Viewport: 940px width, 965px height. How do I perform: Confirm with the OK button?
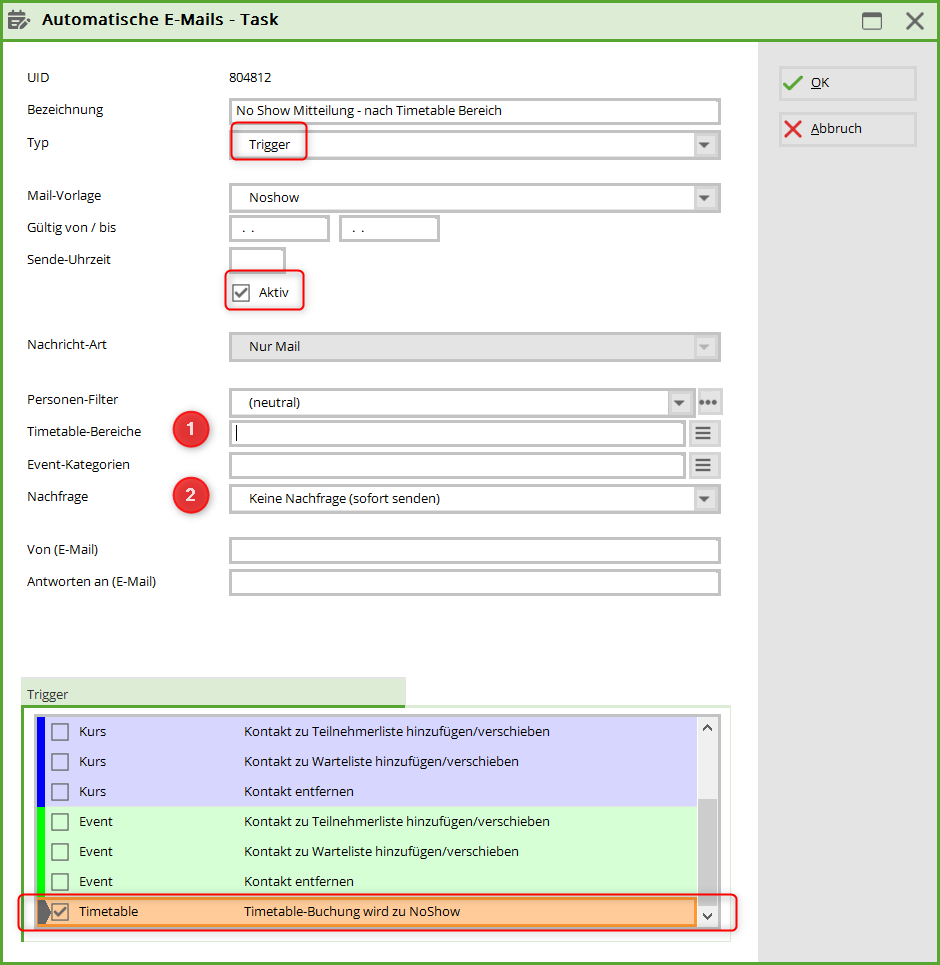847,83
